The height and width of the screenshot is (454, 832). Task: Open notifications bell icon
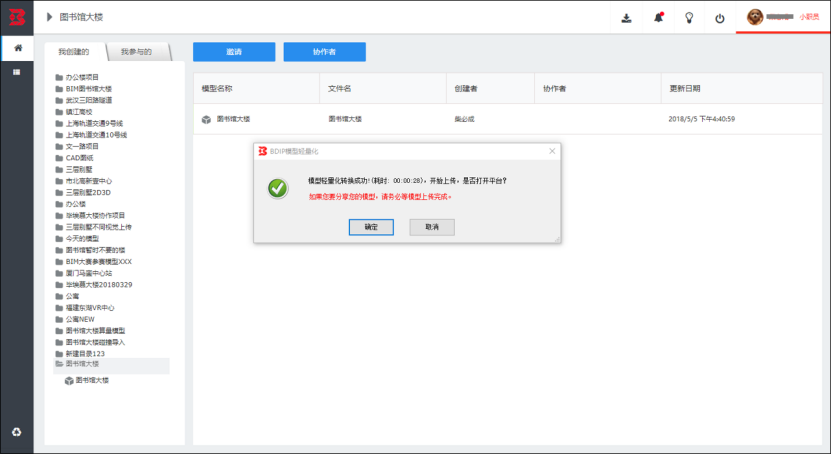(x=658, y=18)
